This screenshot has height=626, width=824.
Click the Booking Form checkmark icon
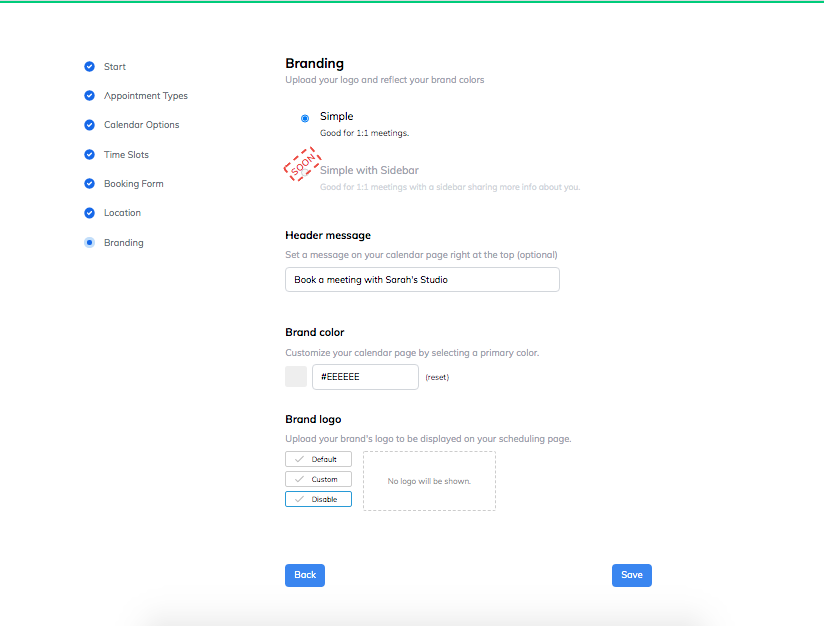coord(89,184)
